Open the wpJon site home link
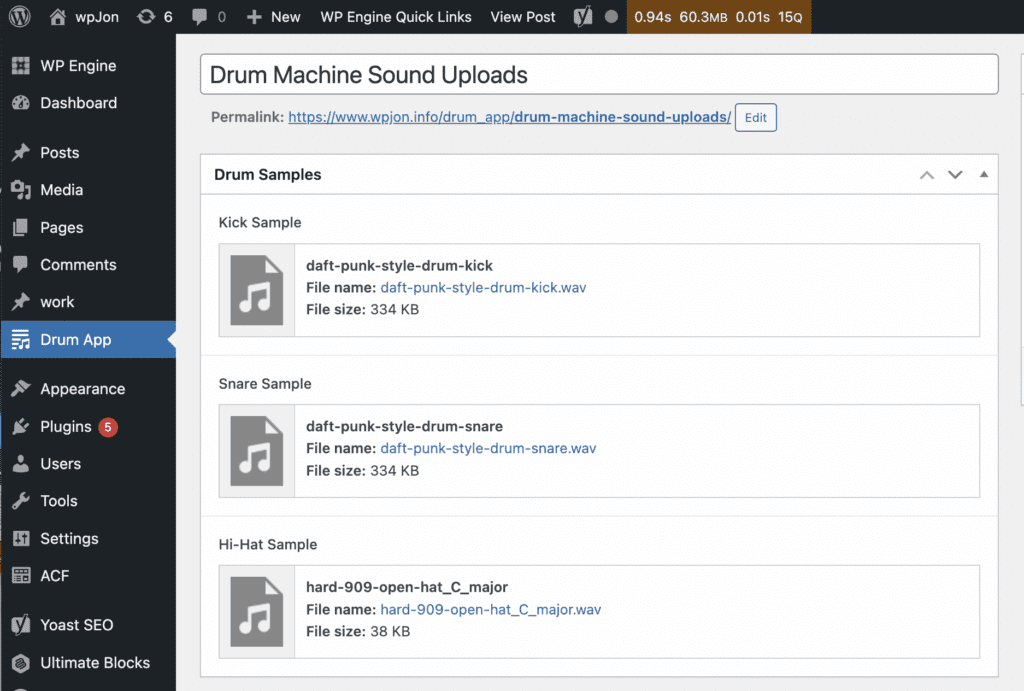1024x691 pixels. point(84,17)
